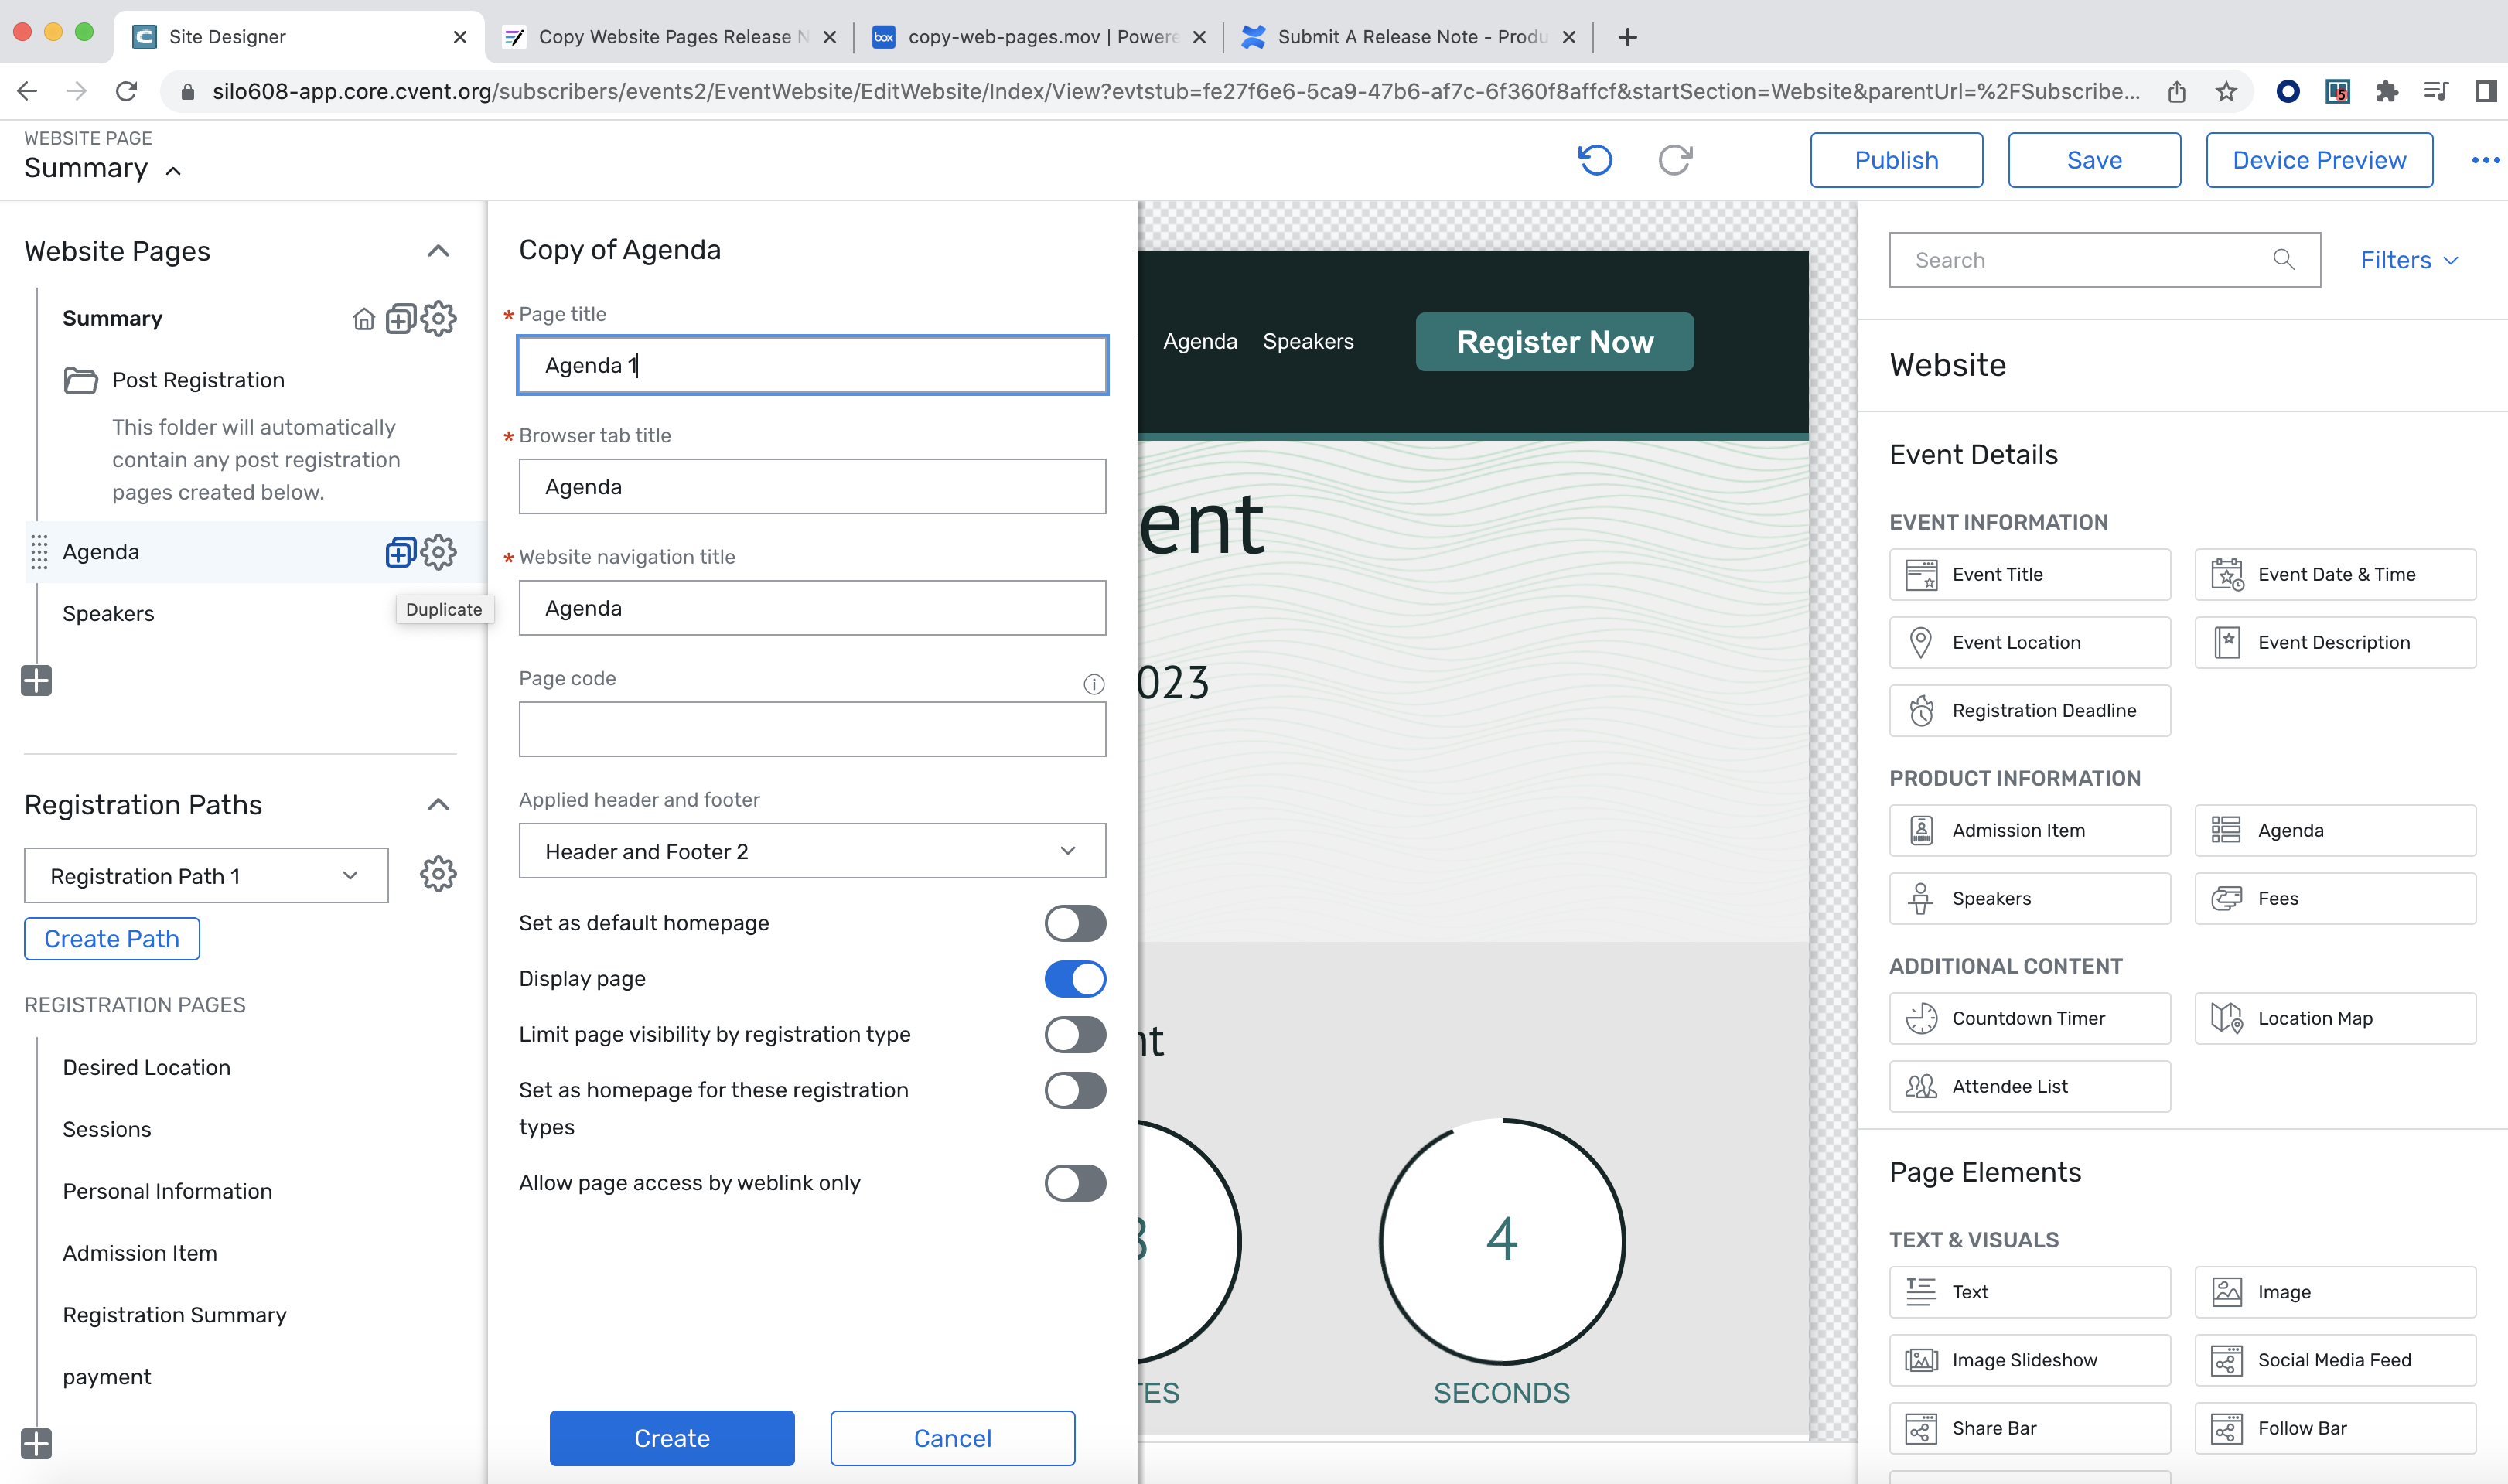The height and width of the screenshot is (1484, 2508).
Task: Click the redo arrow icon
Action: (x=1675, y=160)
